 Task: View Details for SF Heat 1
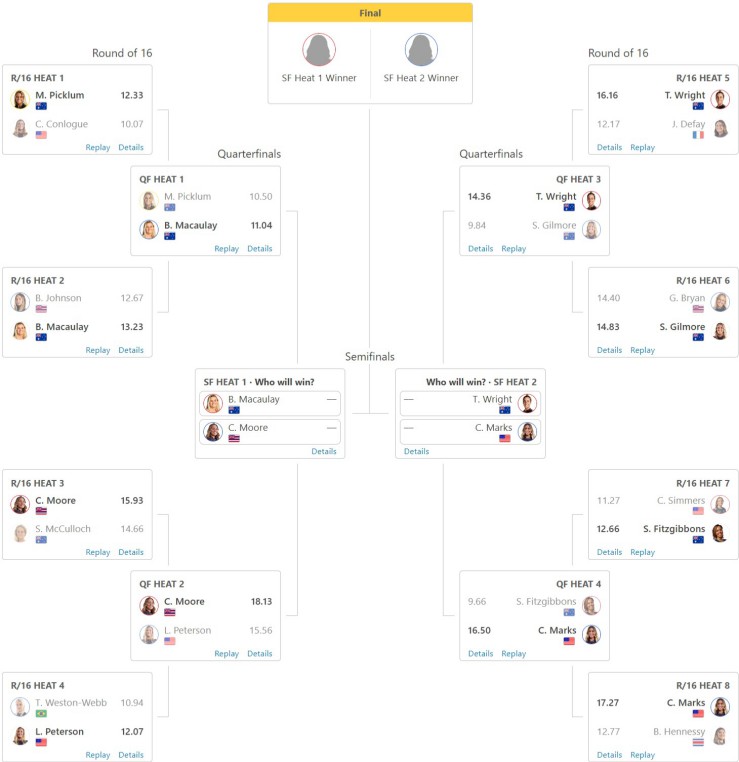tap(324, 452)
